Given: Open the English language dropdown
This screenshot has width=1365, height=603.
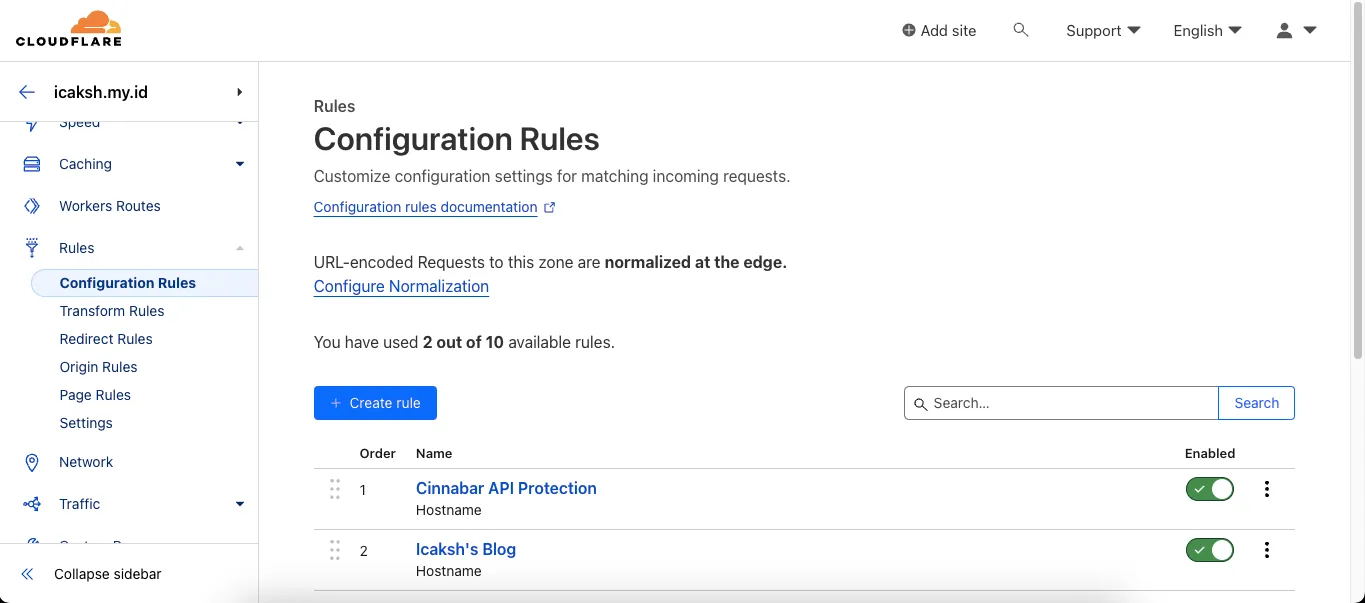Looking at the screenshot, I should 1206,30.
